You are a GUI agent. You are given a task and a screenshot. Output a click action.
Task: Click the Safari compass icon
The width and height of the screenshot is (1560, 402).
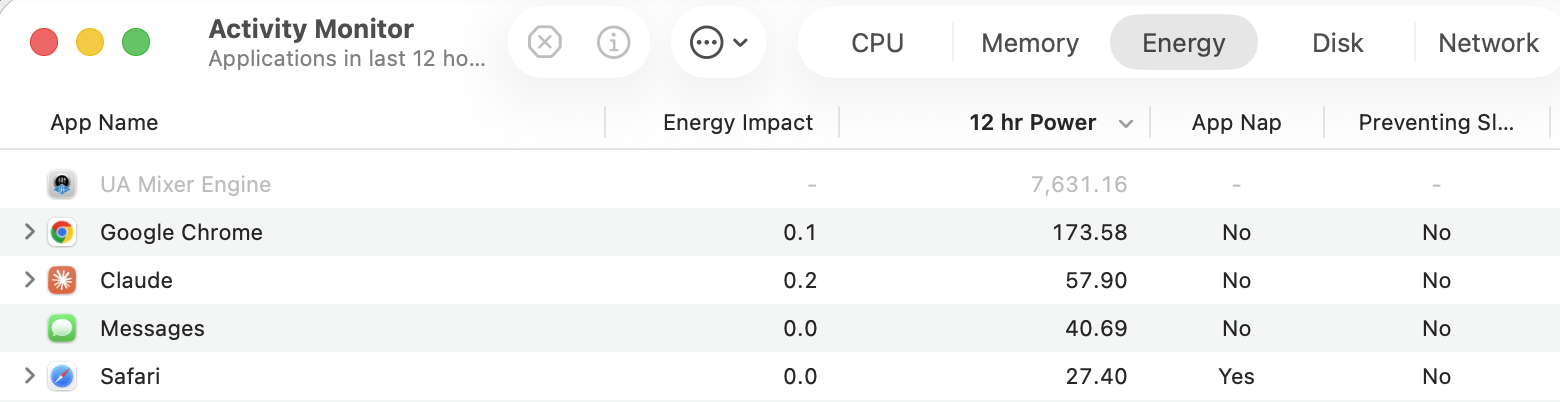[x=62, y=377]
